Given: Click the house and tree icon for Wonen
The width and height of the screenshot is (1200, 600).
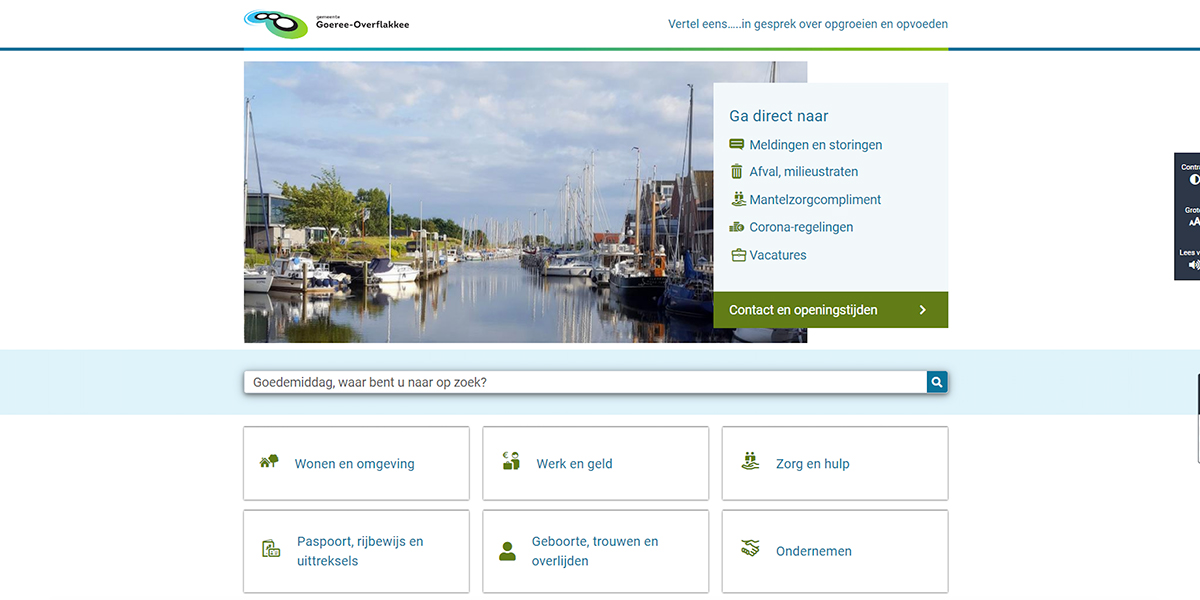Looking at the screenshot, I should (x=269, y=461).
